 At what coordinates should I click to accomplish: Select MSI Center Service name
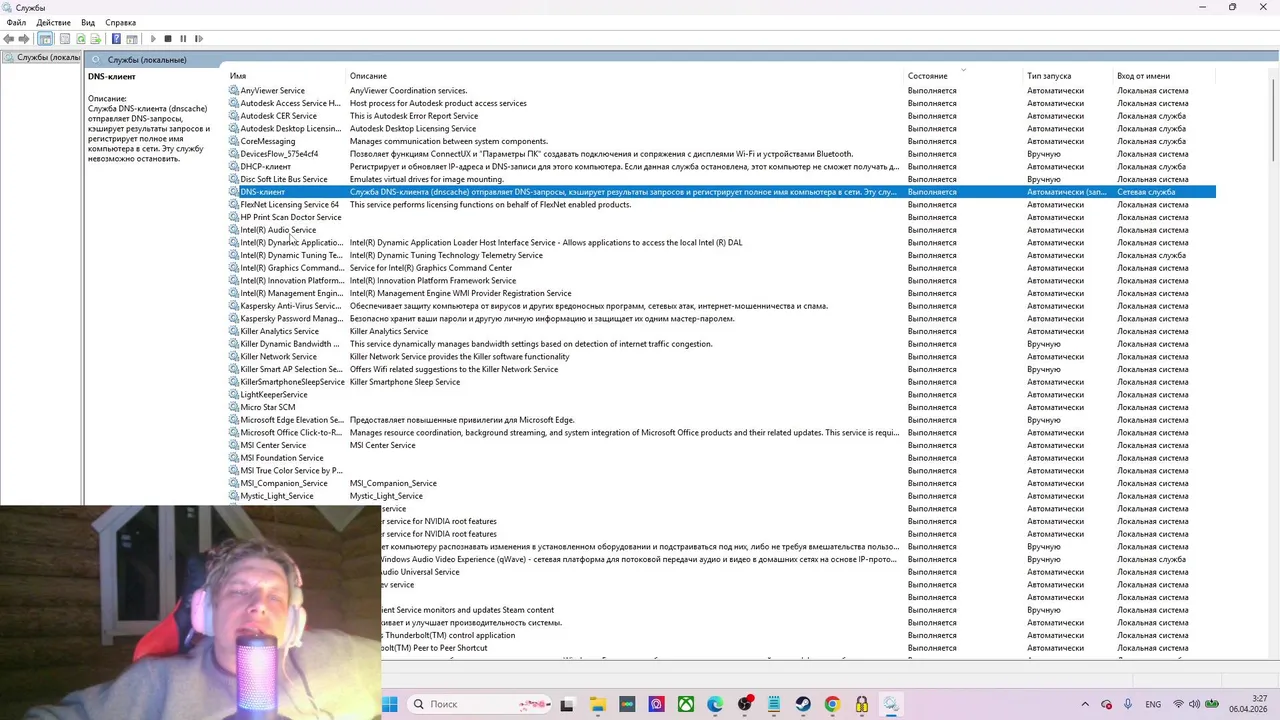[274, 446]
